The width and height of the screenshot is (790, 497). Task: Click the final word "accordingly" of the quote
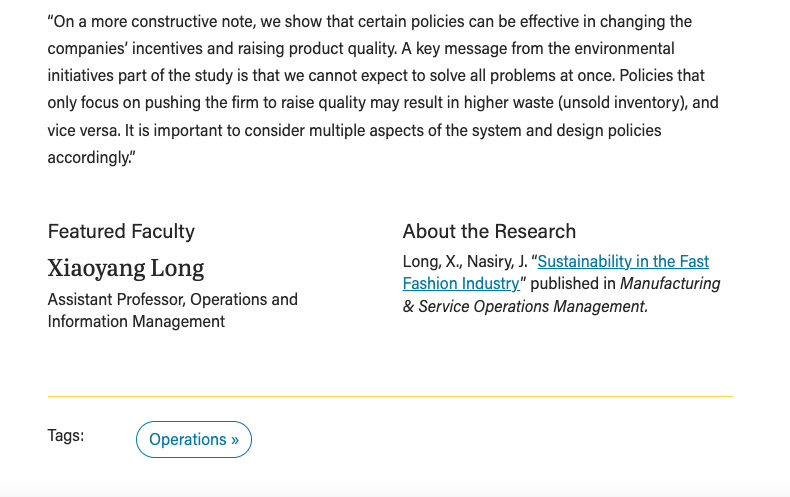point(89,157)
